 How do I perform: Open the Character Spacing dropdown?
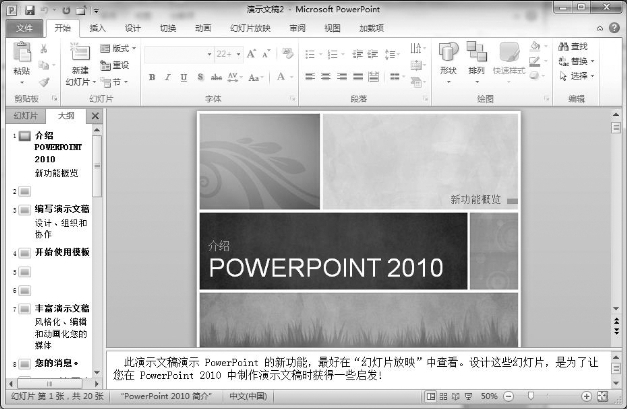click(235, 77)
